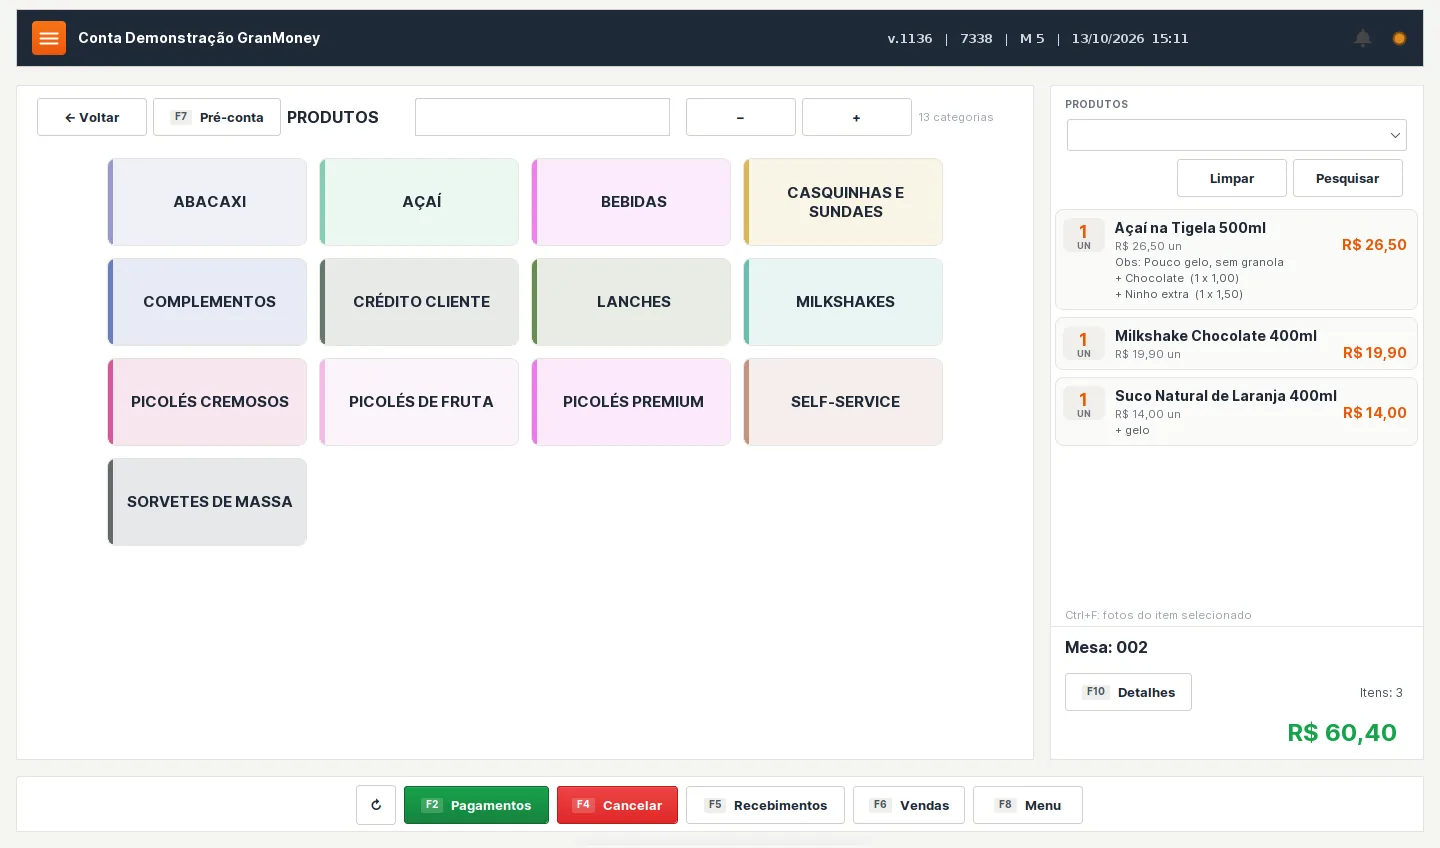Focus the product search input field

[542, 117]
